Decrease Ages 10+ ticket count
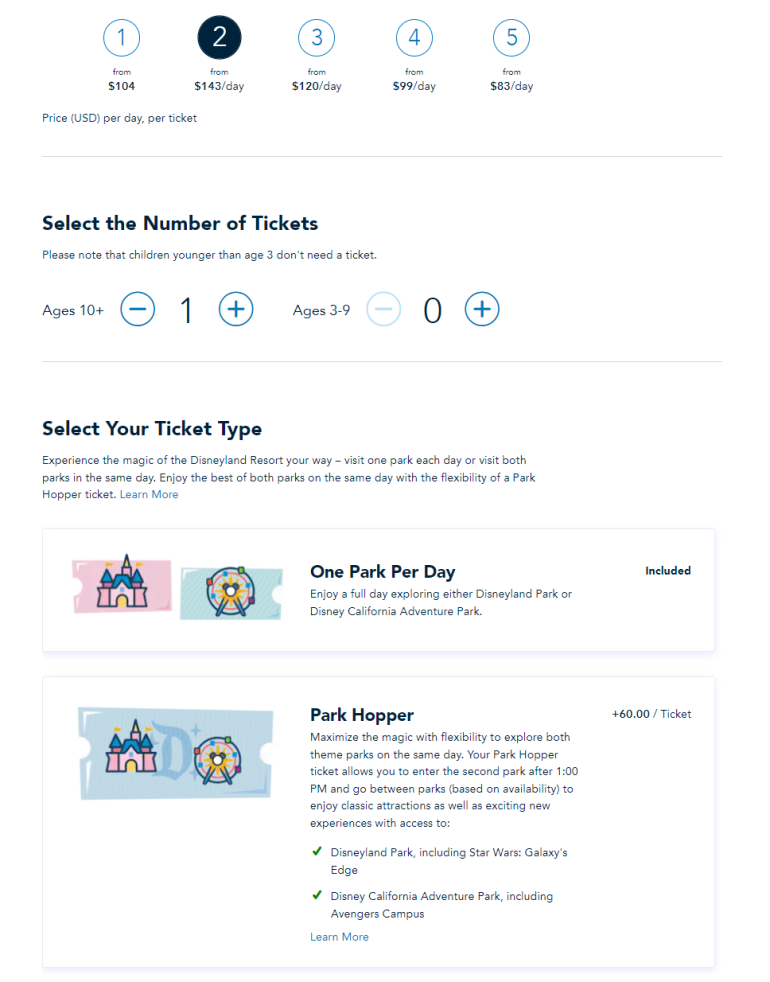 click(138, 310)
